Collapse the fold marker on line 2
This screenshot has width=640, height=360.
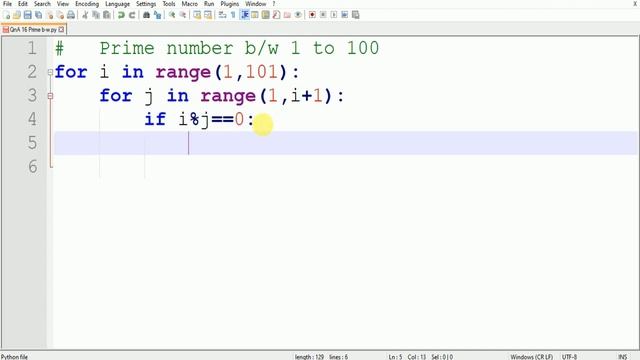[x=50, y=72]
